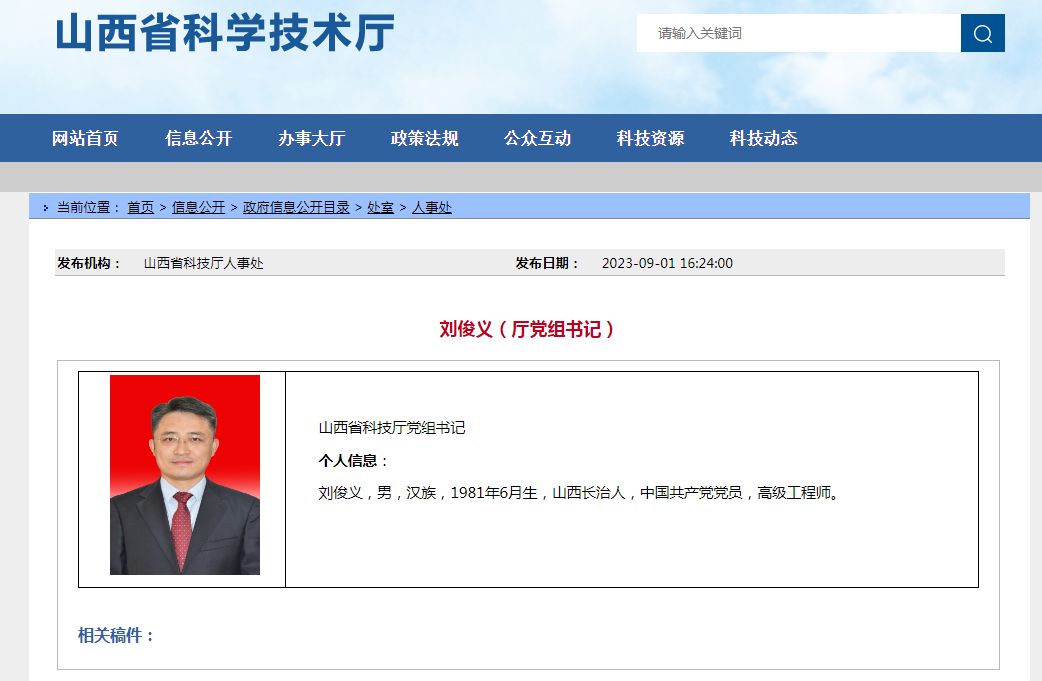
Task: Open the 信息公开 navigation menu
Action: click(199, 138)
